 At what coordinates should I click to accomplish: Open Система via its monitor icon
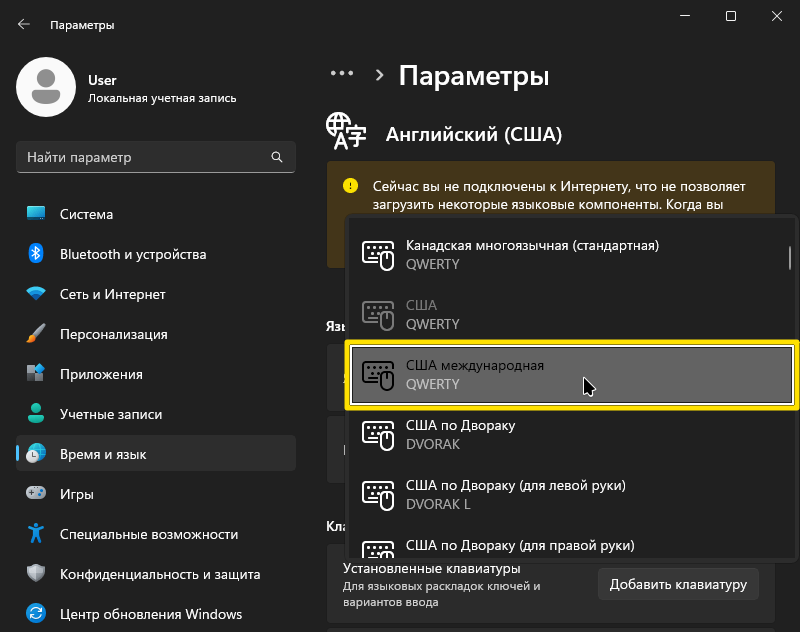(x=36, y=214)
